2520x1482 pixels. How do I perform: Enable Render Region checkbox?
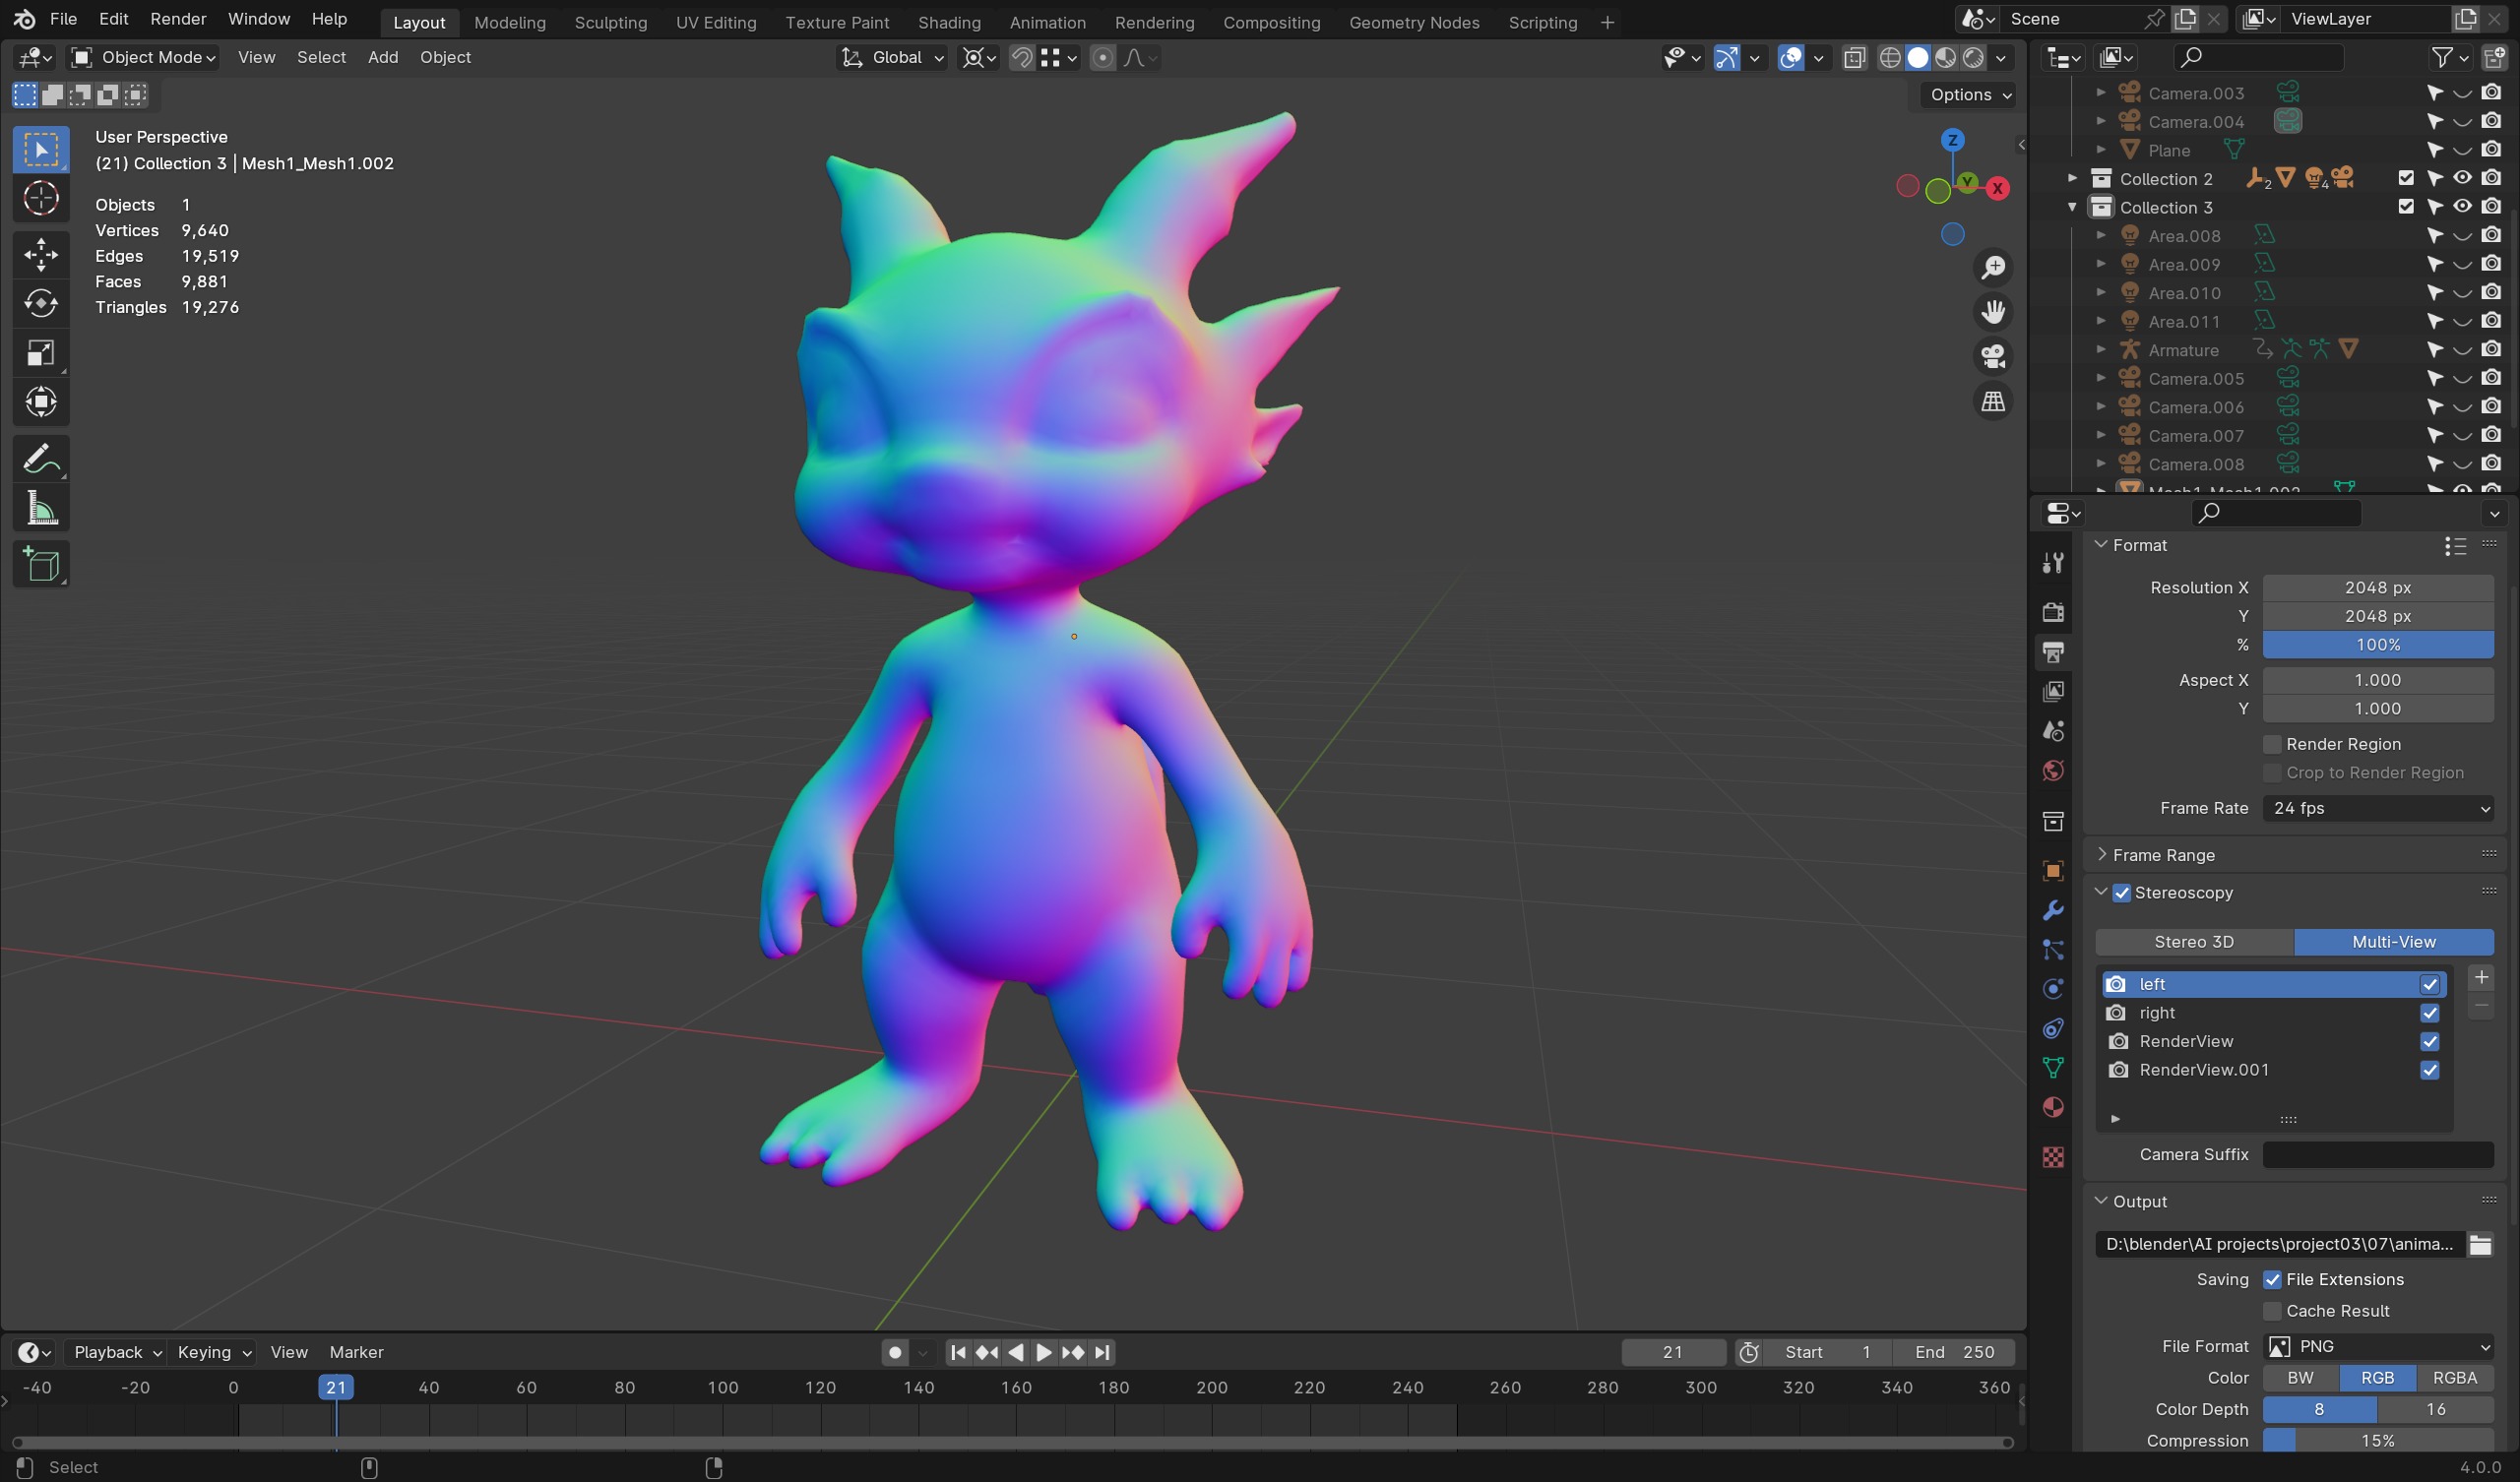pos(2272,744)
